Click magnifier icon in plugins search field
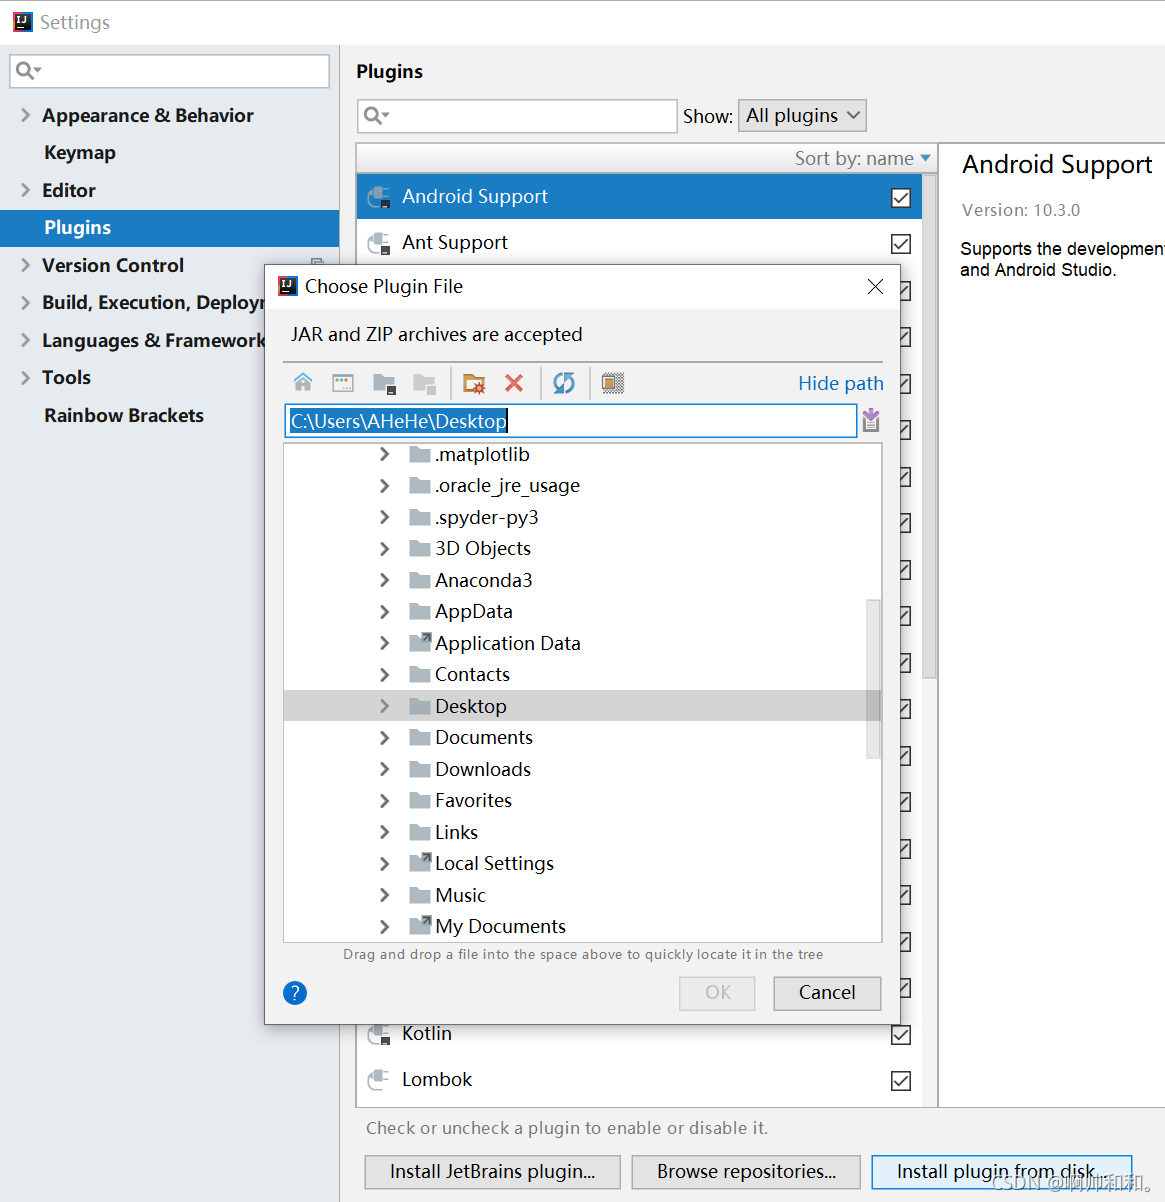This screenshot has height=1202, width=1165. (x=376, y=116)
